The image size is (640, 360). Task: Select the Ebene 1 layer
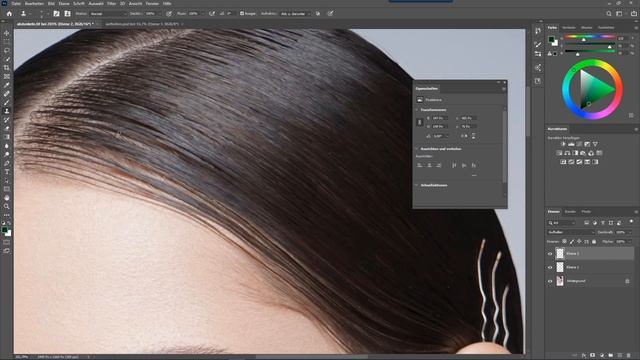pos(590,267)
